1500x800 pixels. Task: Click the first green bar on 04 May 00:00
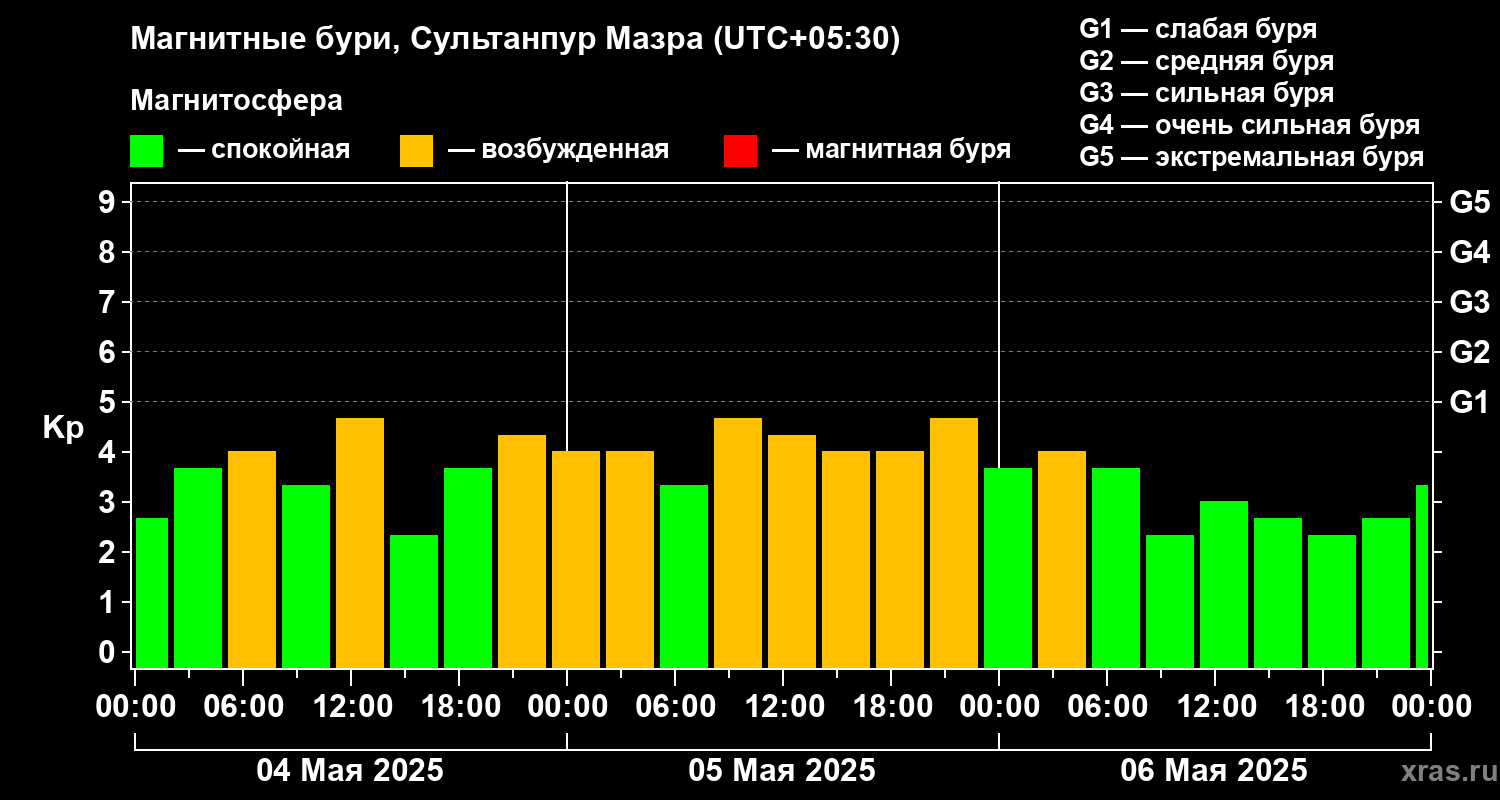[x=152, y=593]
